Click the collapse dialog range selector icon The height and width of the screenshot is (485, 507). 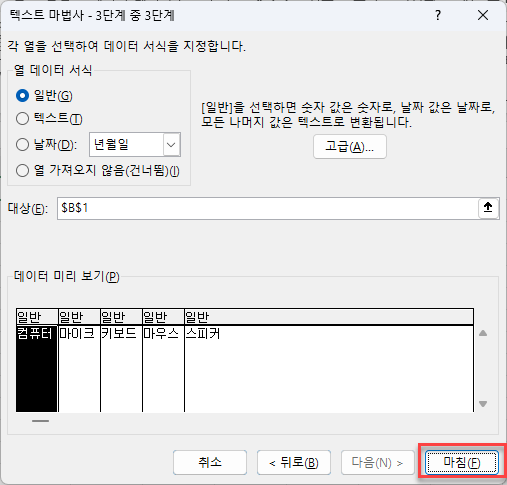coord(488,208)
